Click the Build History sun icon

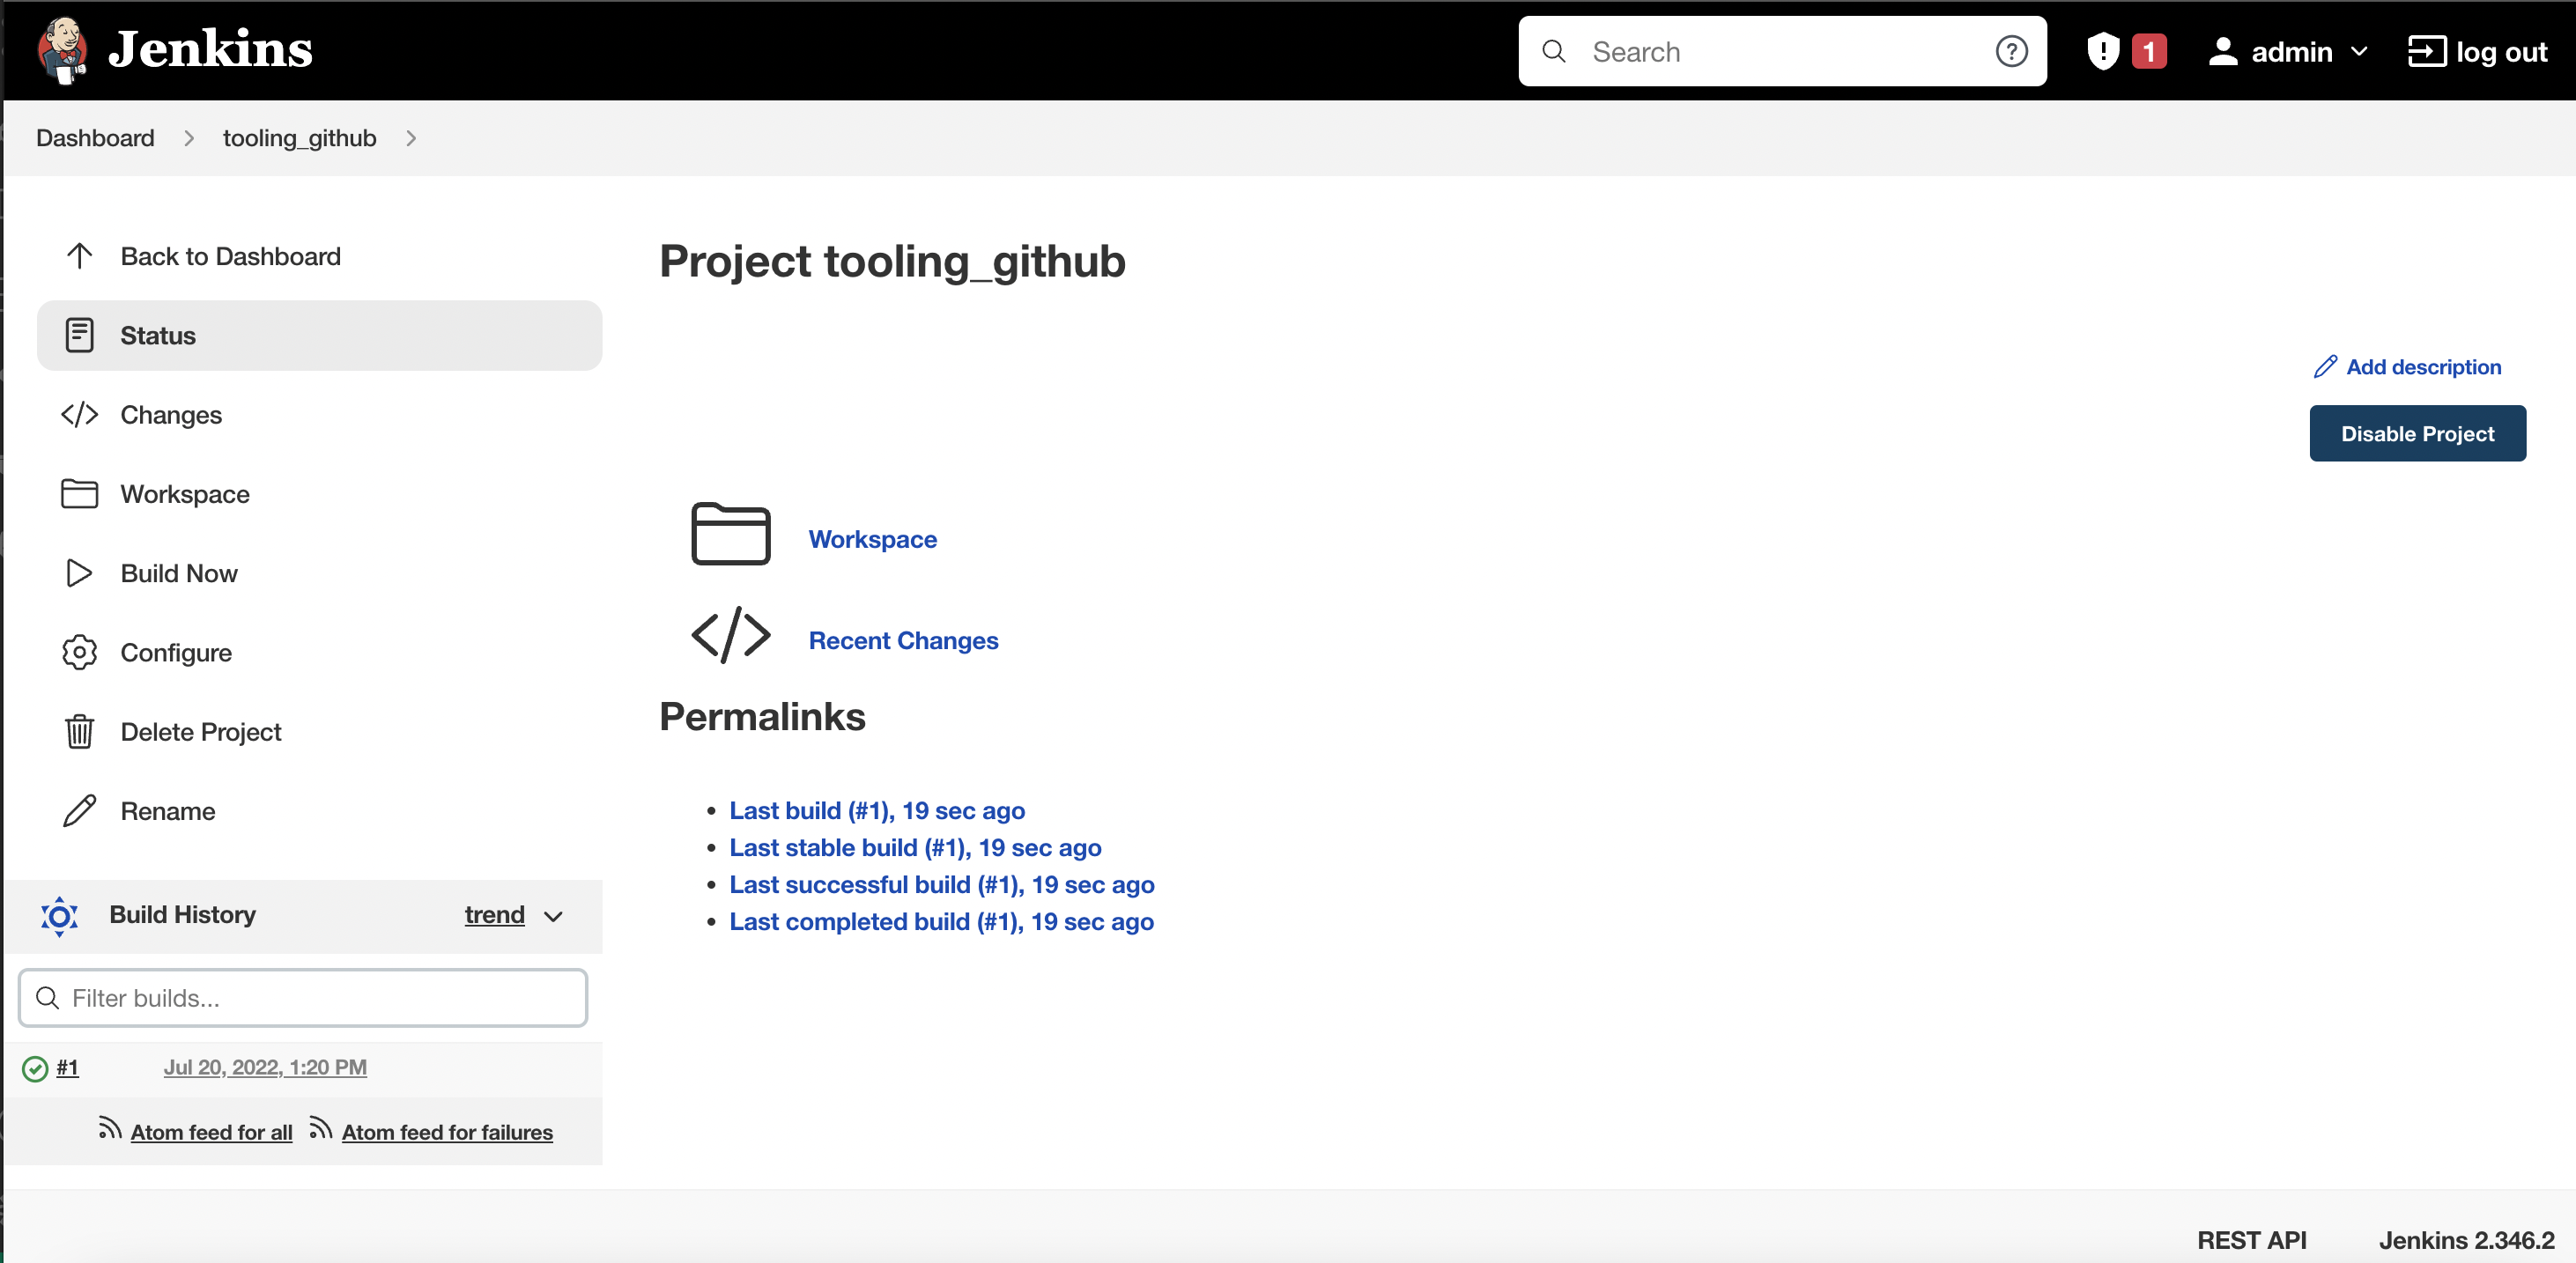[x=59, y=915]
